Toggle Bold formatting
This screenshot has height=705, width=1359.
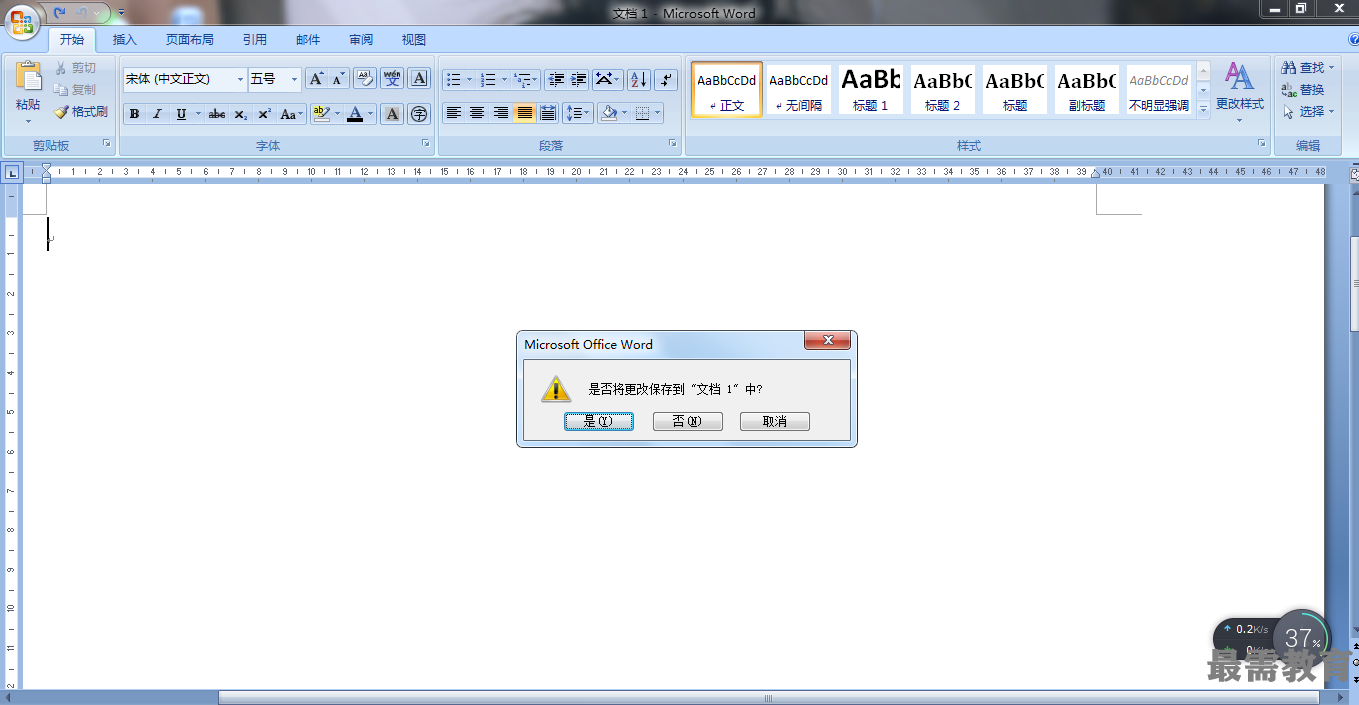point(134,114)
